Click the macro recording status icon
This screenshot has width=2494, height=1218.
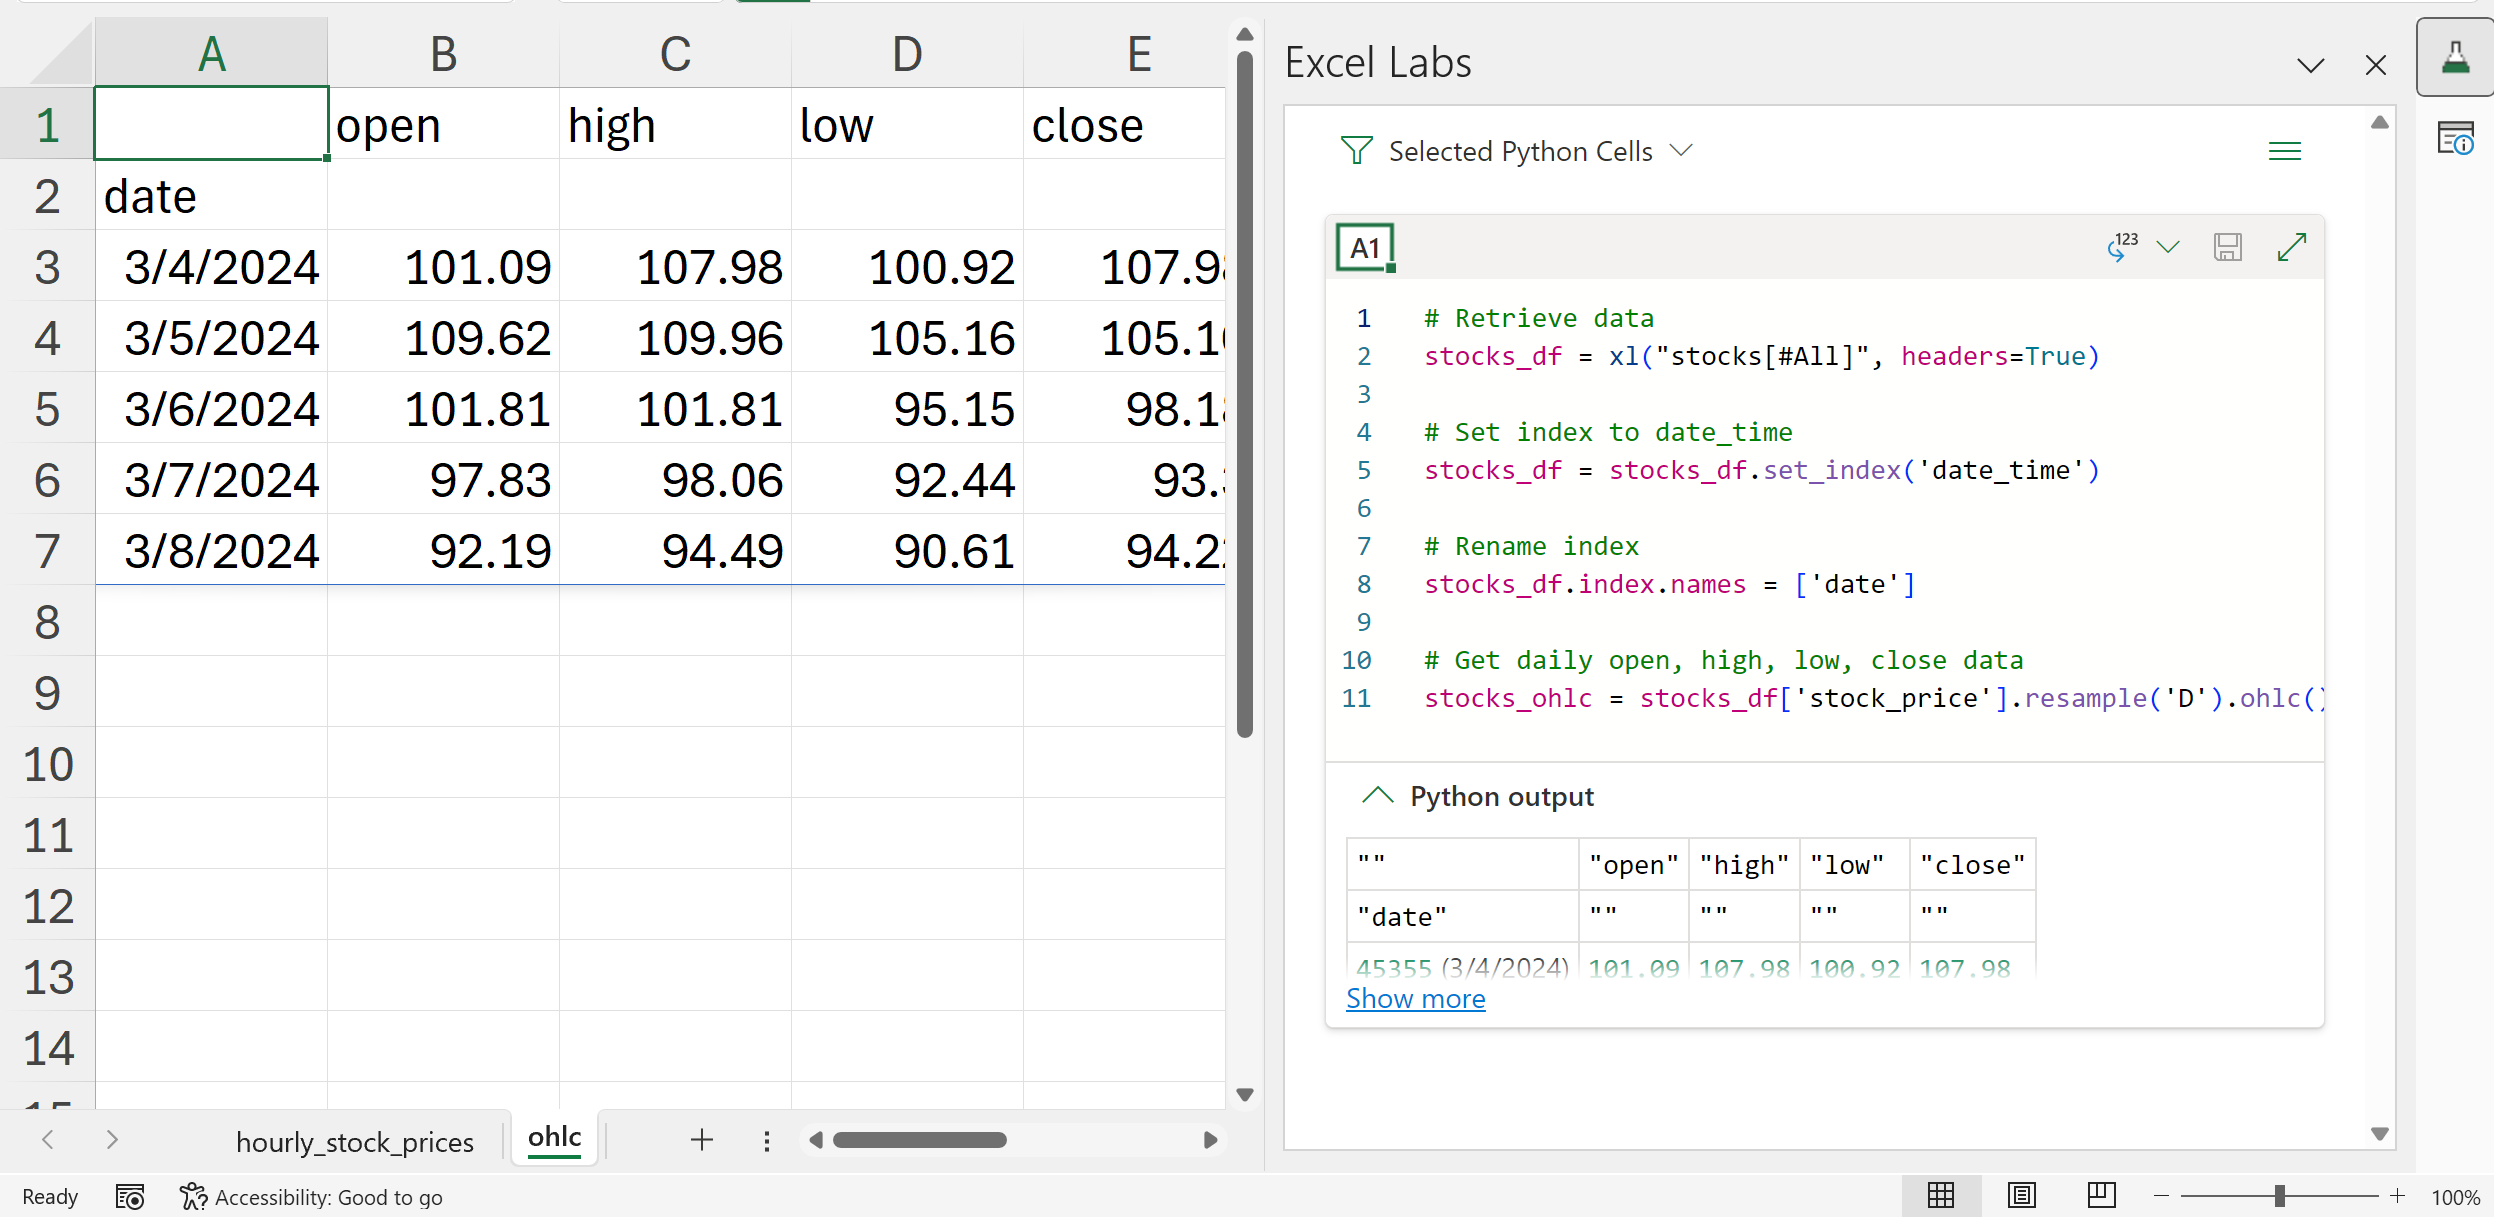point(130,1197)
